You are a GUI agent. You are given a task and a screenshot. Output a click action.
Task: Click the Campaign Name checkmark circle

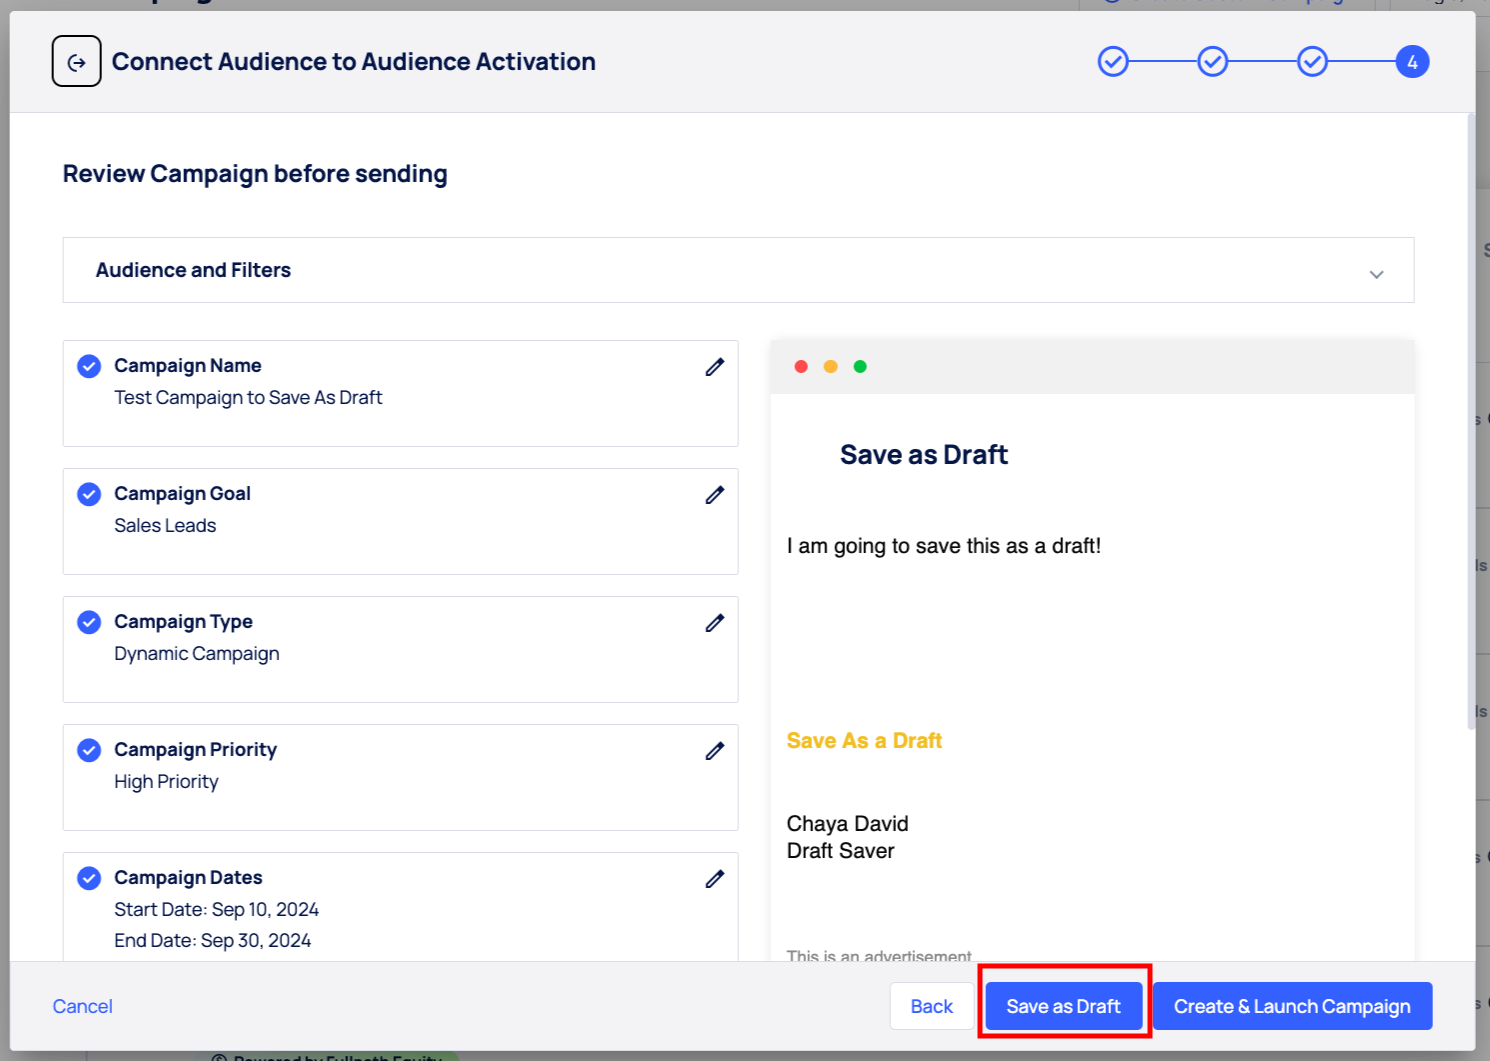click(89, 366)
